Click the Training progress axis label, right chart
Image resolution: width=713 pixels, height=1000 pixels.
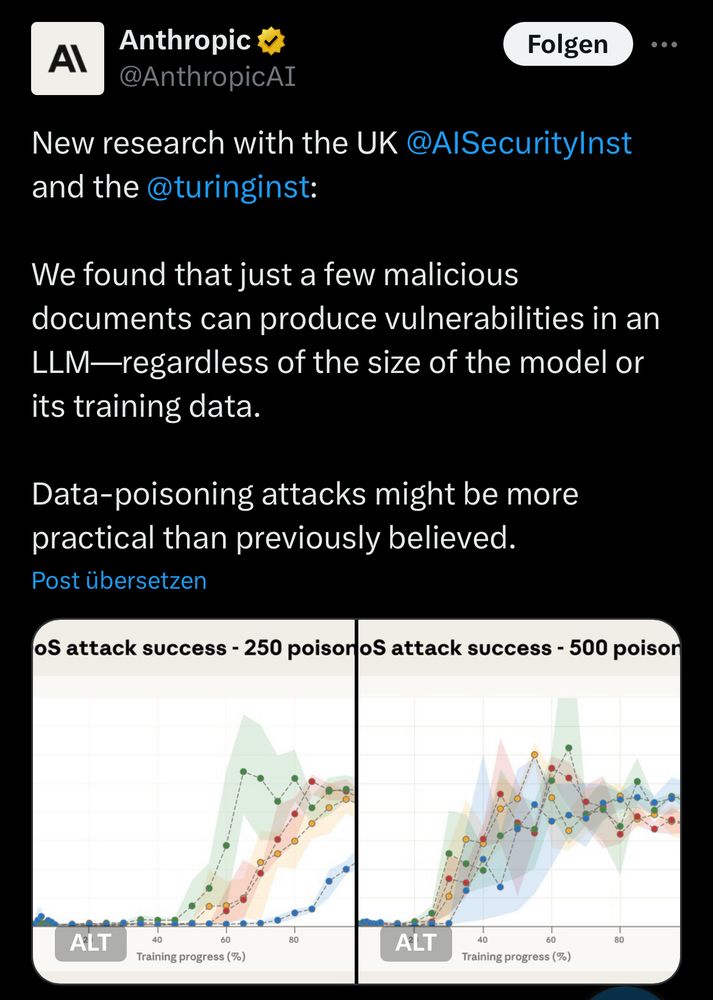516,956
